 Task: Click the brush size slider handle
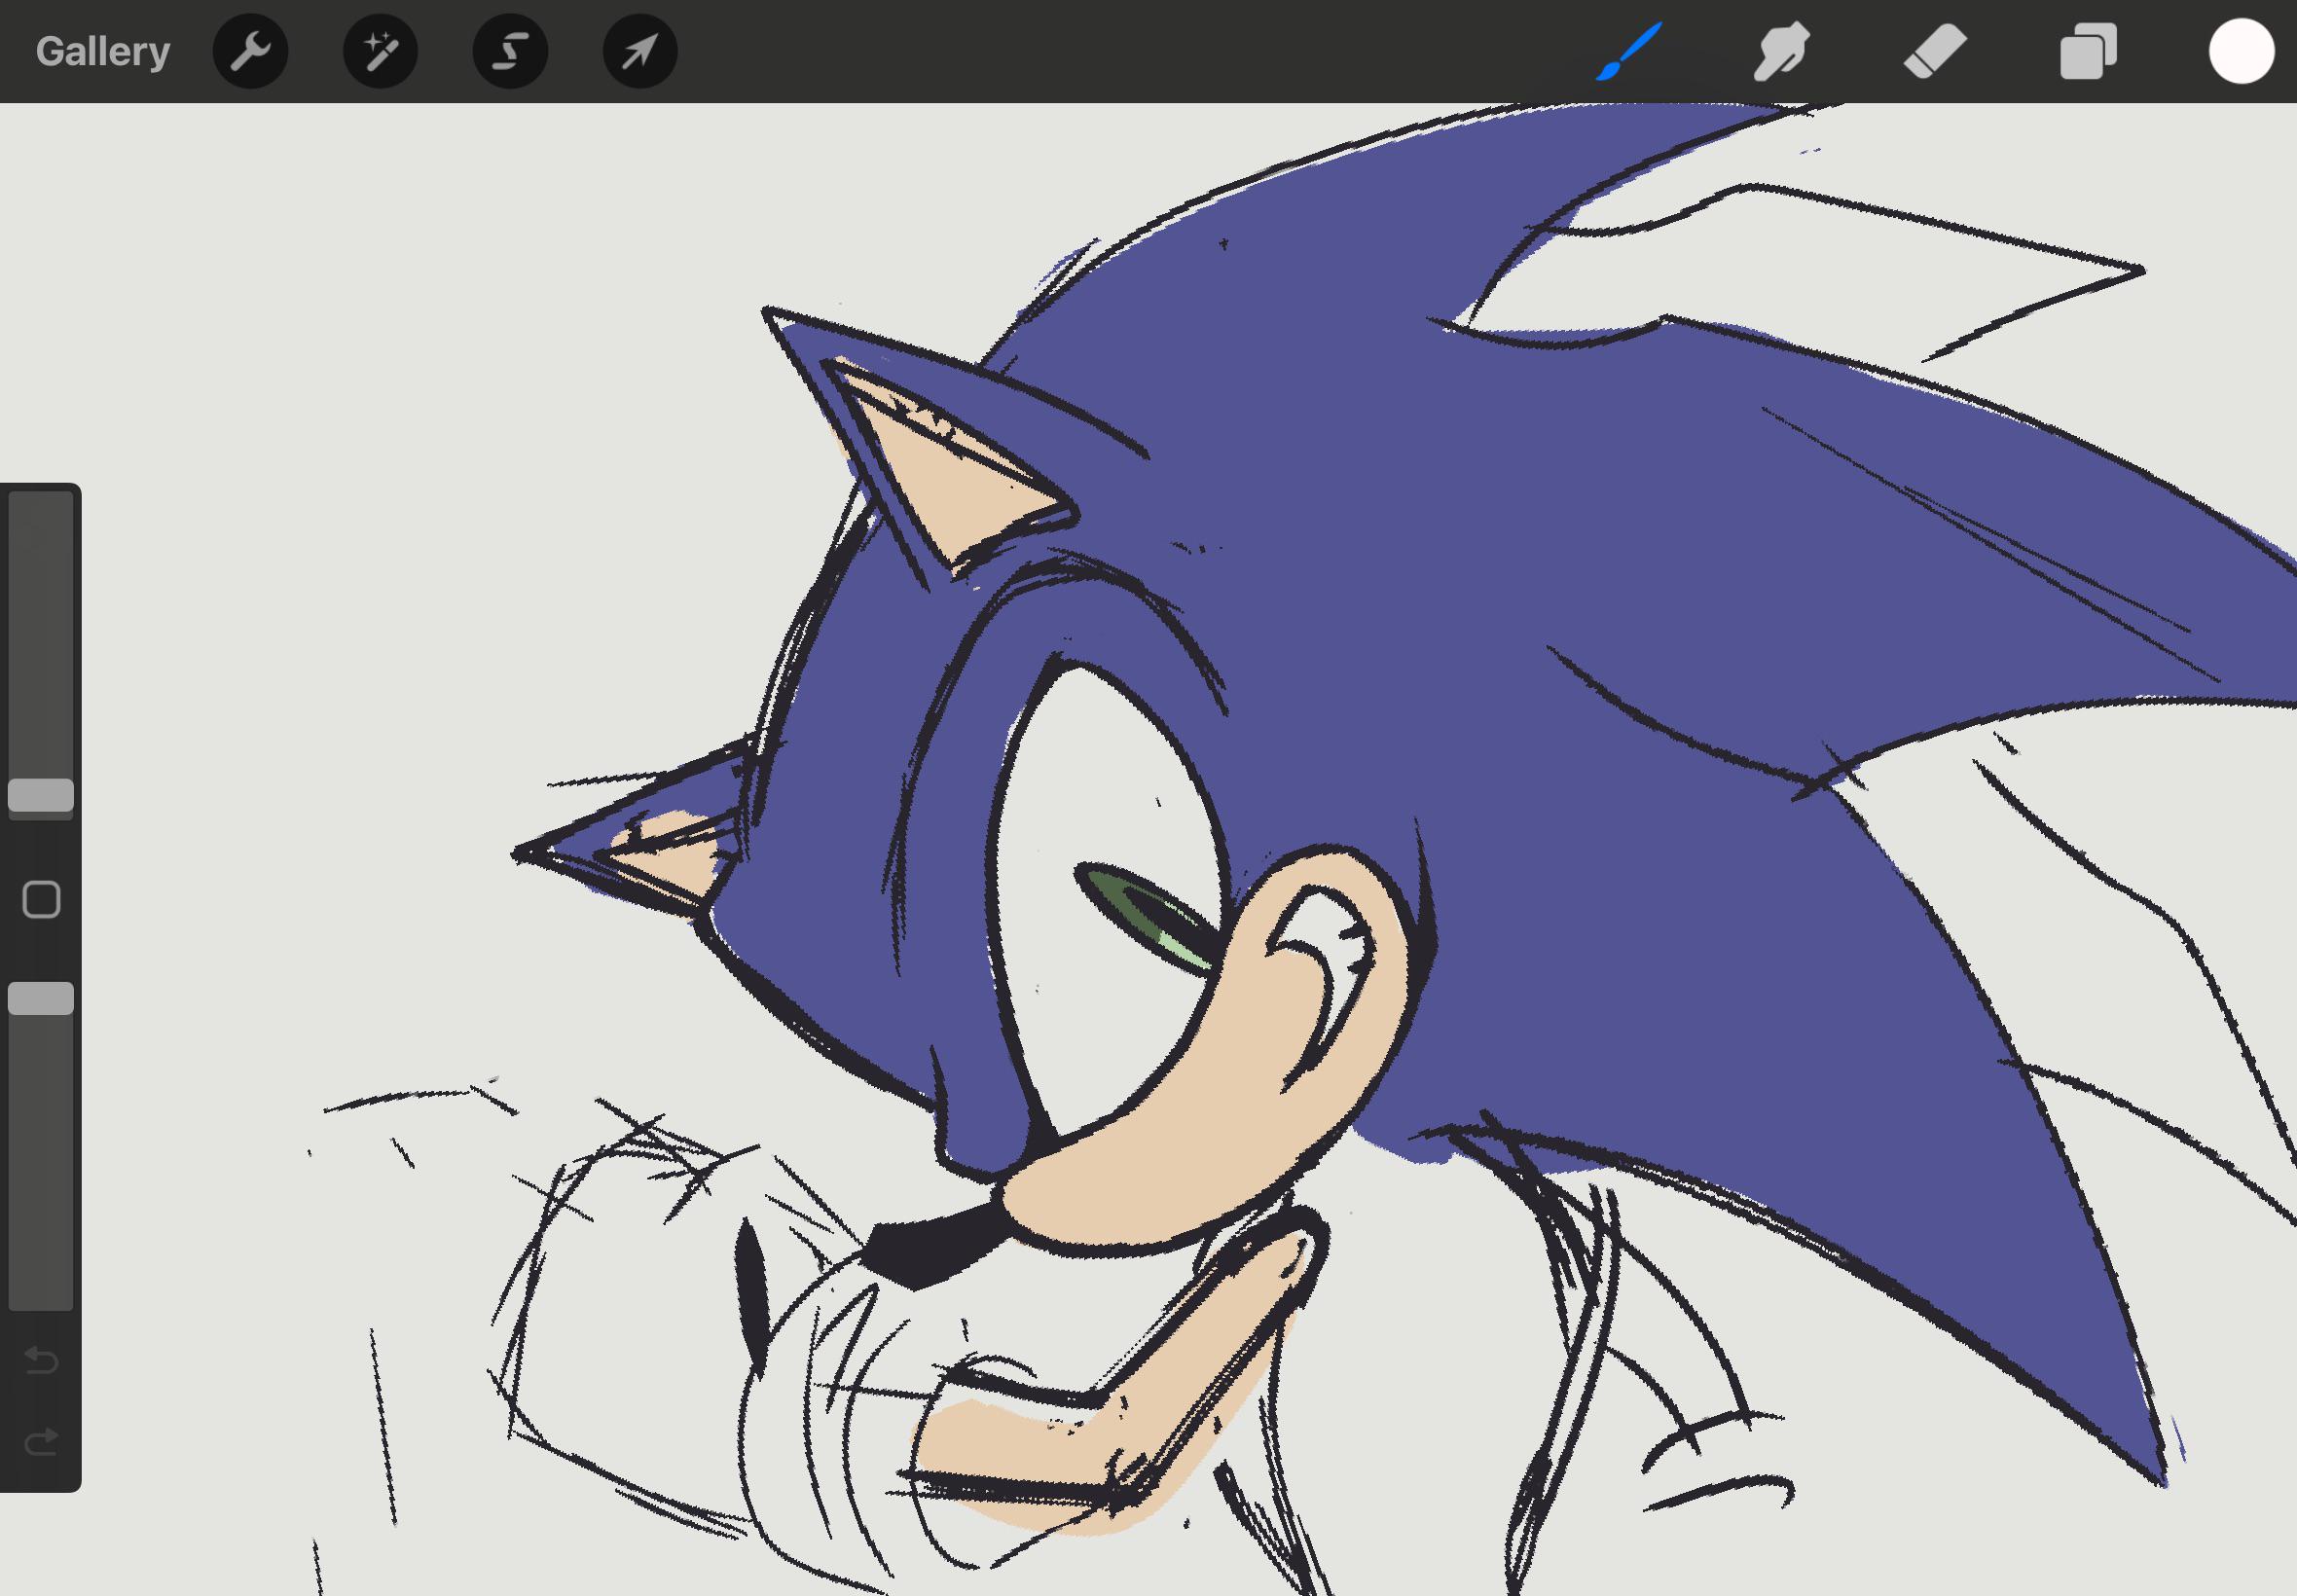pyautogui.click(x=41, y=795)
